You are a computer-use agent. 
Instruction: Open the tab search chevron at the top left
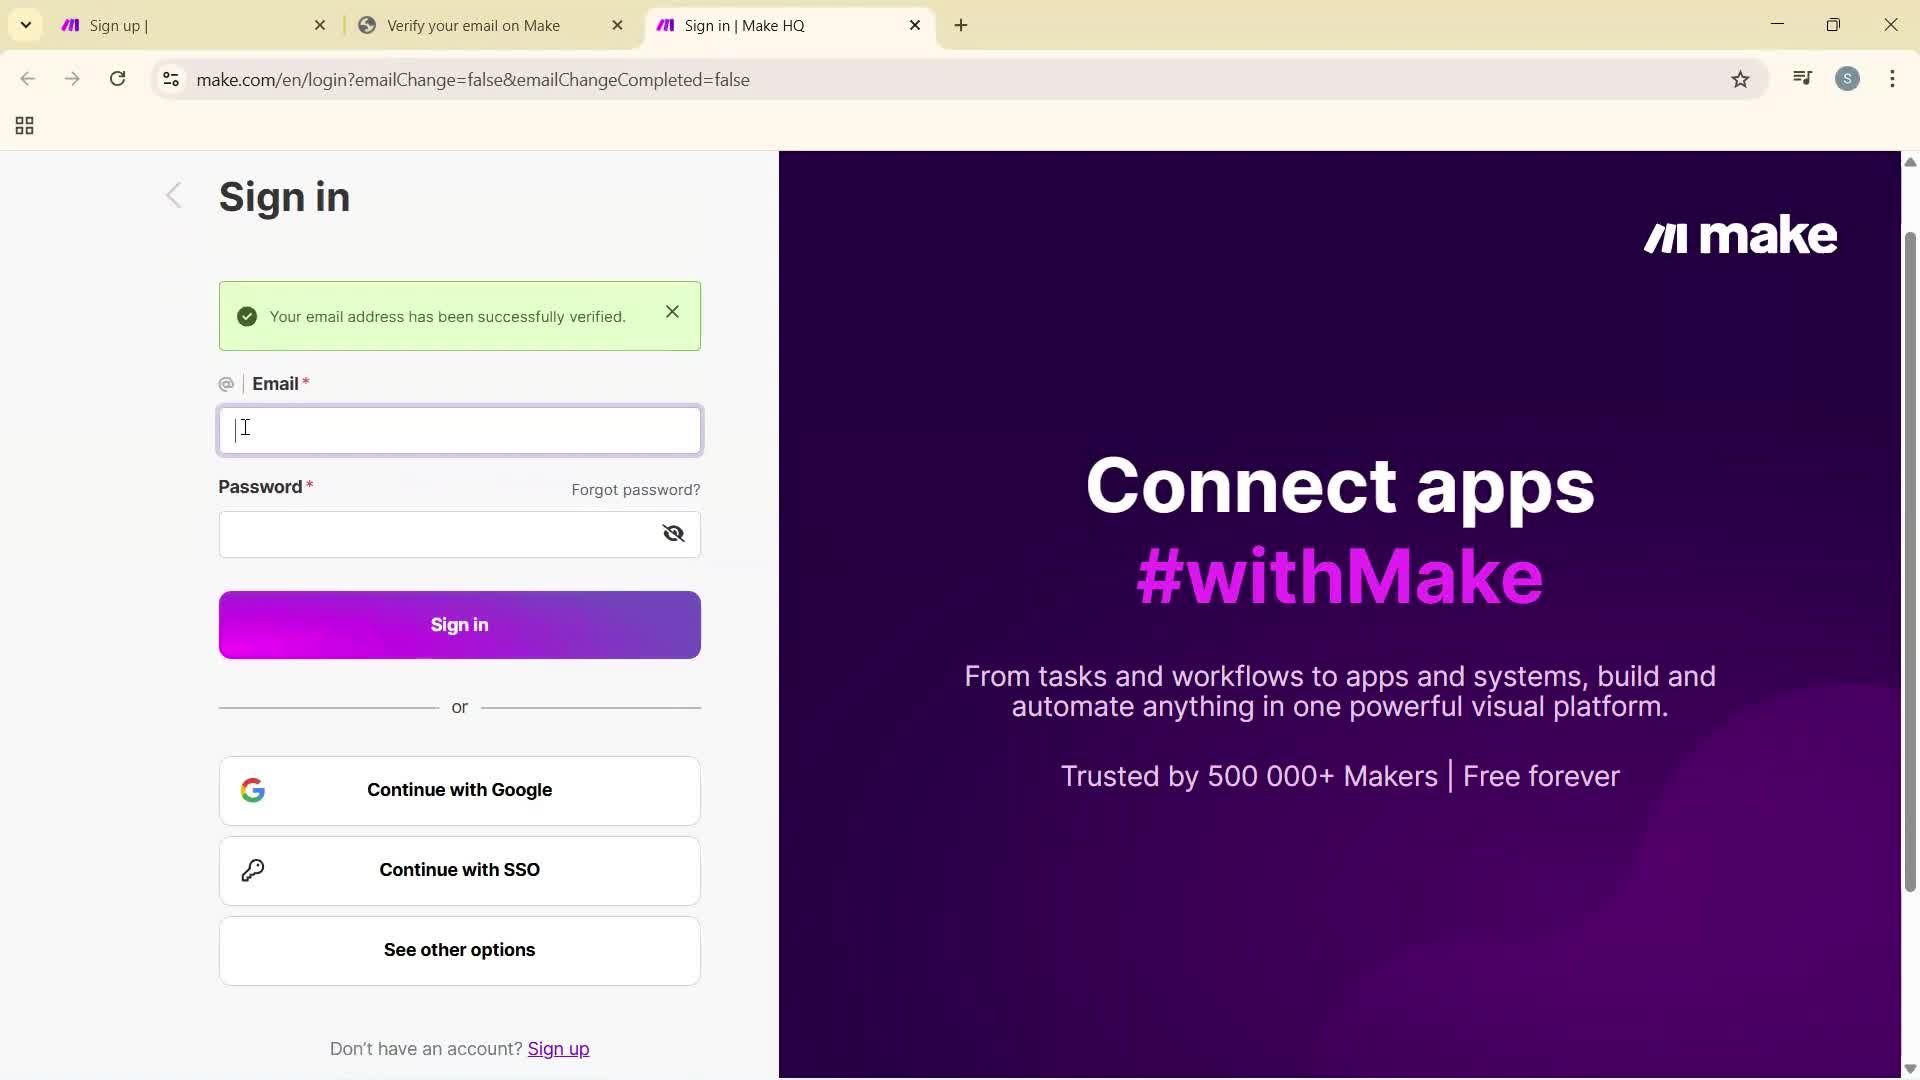[x=25, y=25]
